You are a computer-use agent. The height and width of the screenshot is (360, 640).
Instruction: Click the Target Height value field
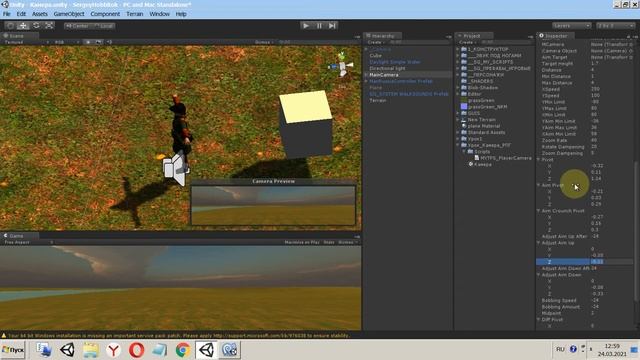point(611,64)
